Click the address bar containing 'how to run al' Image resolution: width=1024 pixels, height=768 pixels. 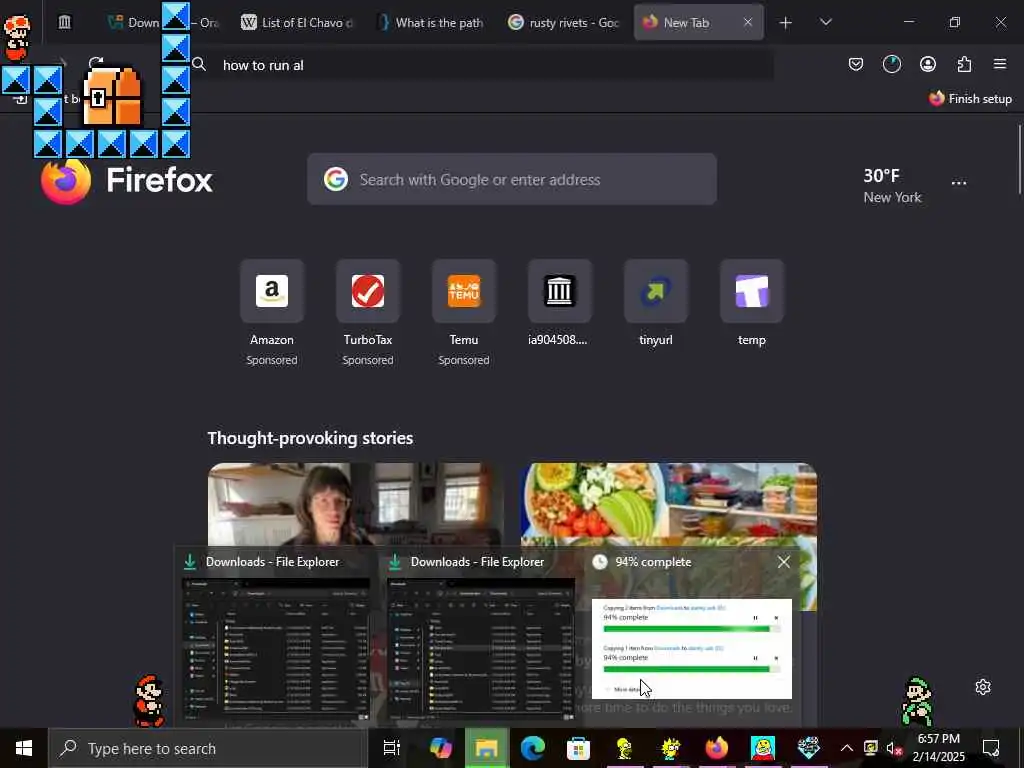click(483, 65)
